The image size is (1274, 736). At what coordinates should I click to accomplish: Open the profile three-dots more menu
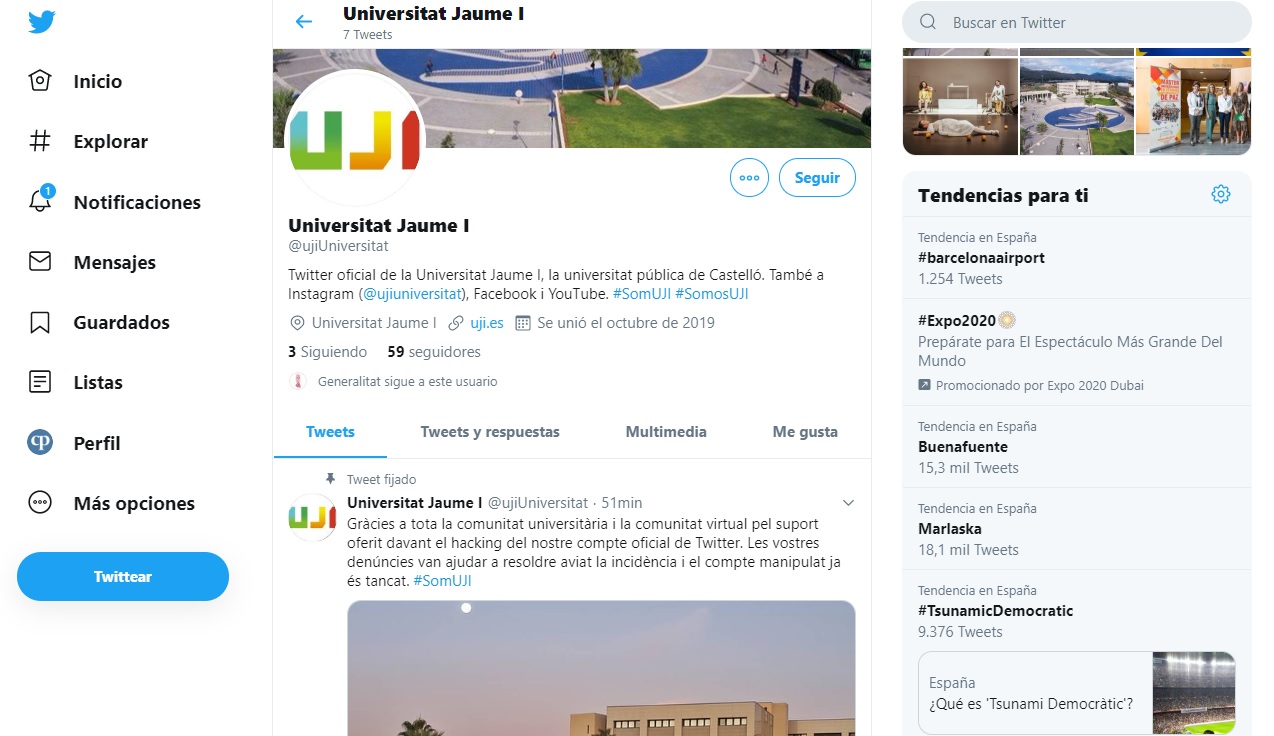coord(749,178)
